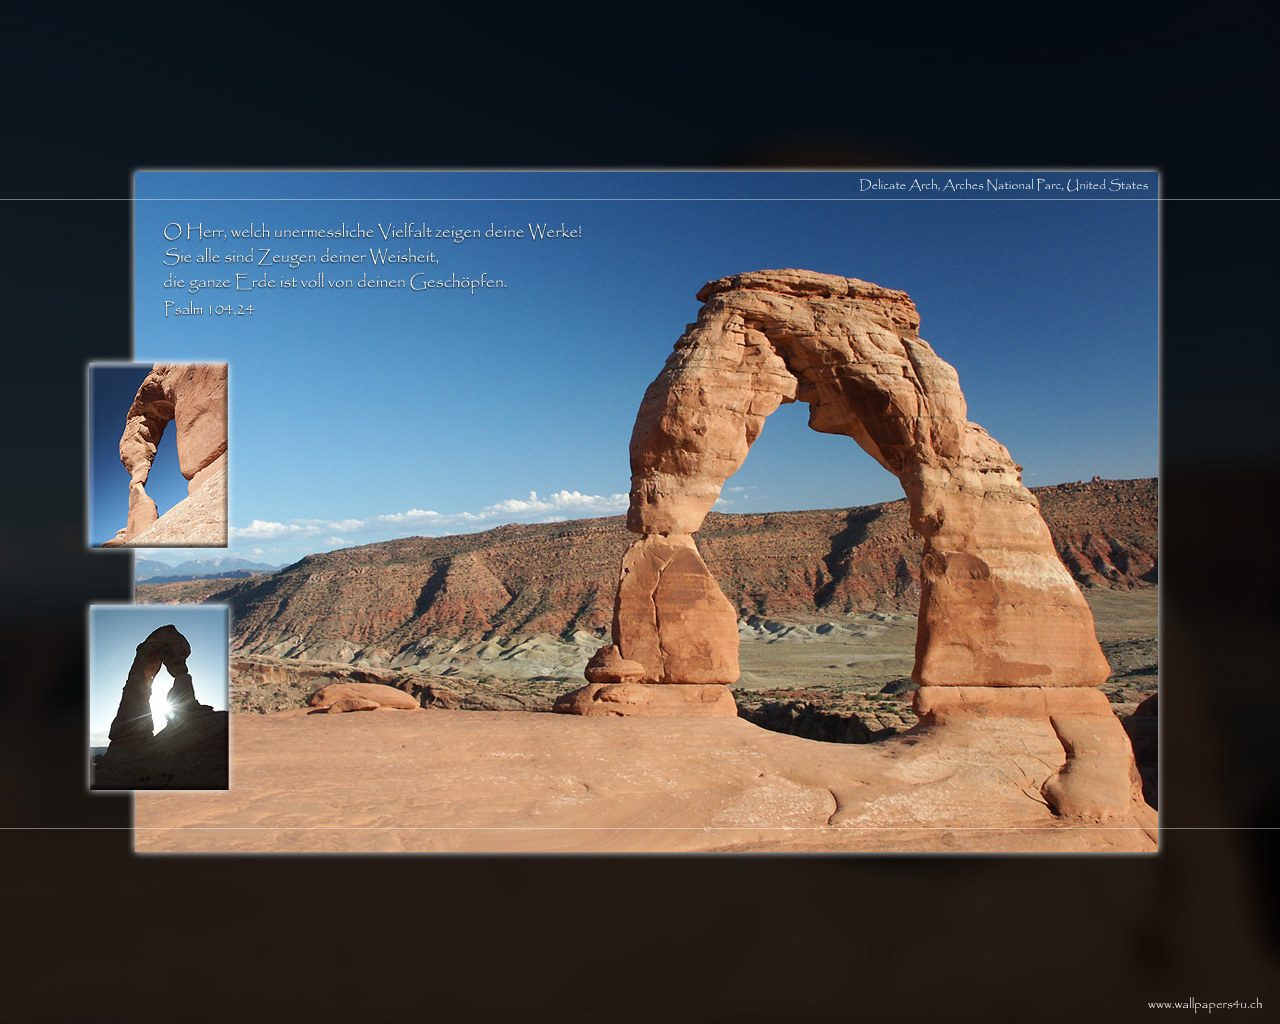Select the line 'Sie alle sind Zeugen deiner Weisheit'

click(301, 257)
